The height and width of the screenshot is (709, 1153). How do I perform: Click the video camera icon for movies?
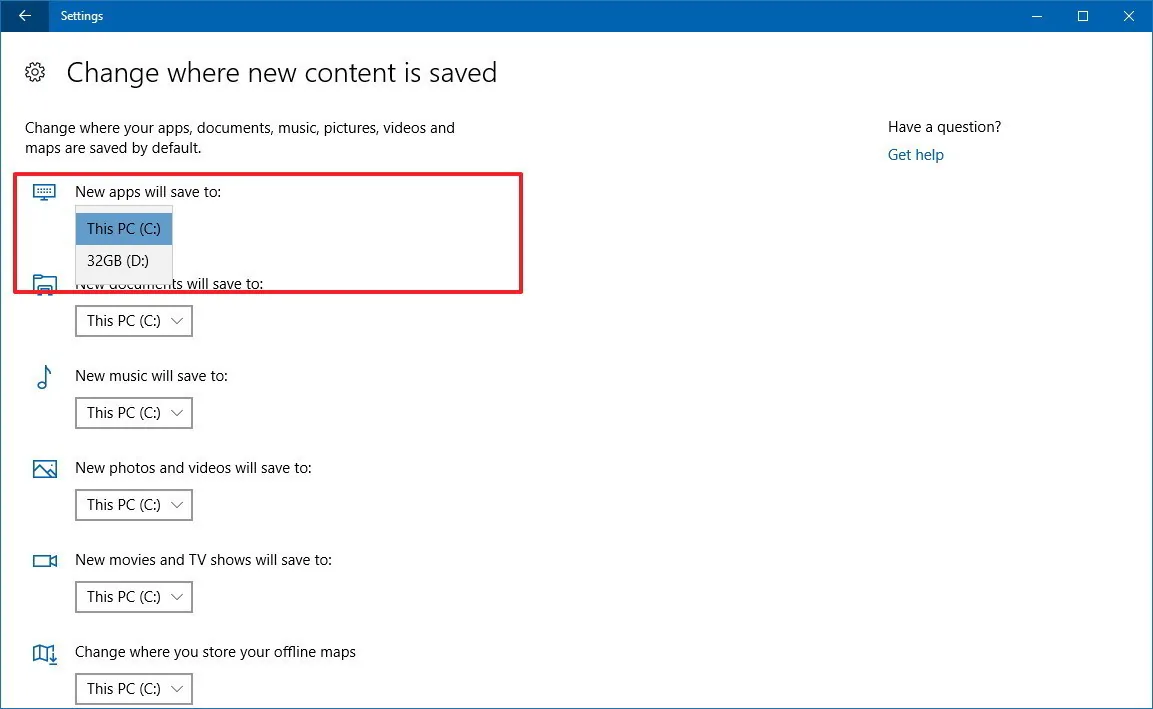click(44, 561)
